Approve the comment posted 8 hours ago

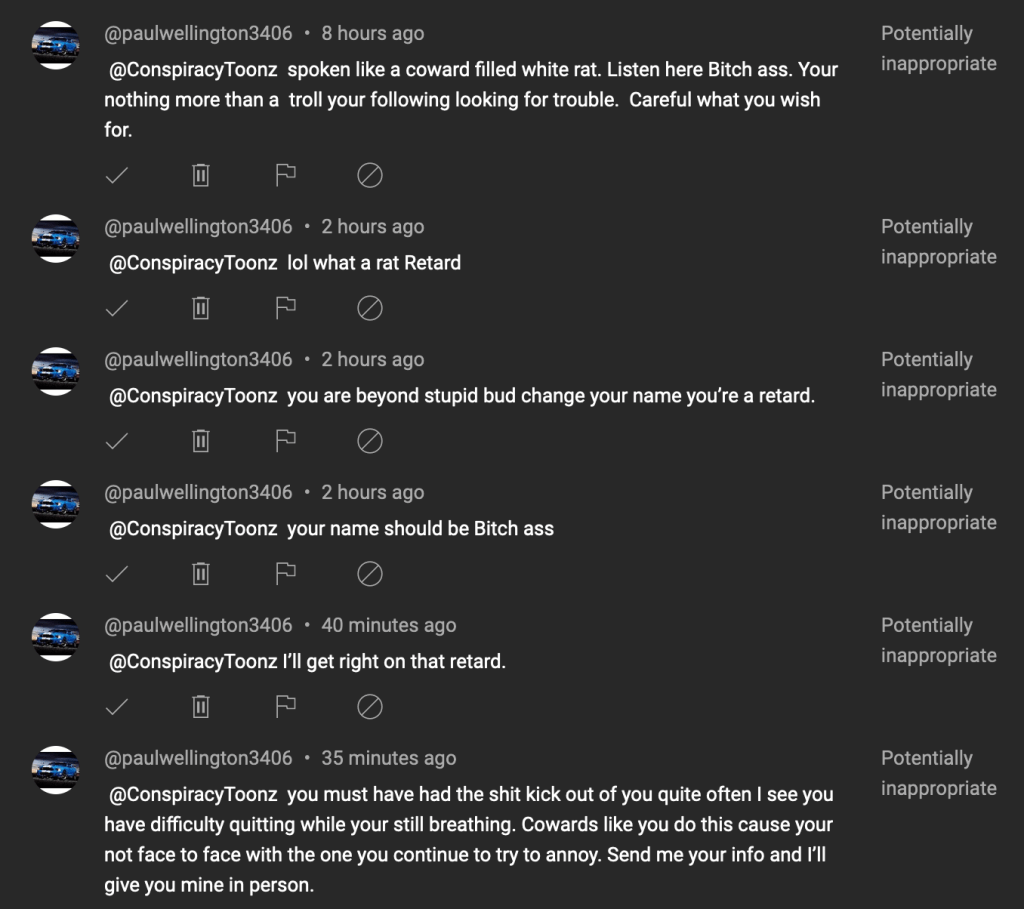pos(117,176)
